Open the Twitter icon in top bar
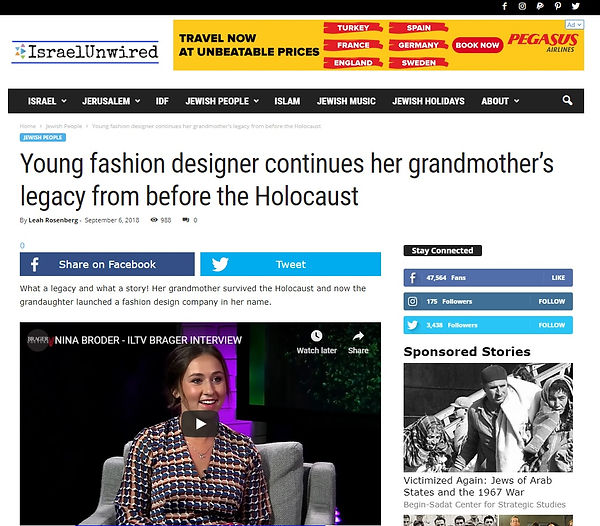 pos(576,6)
